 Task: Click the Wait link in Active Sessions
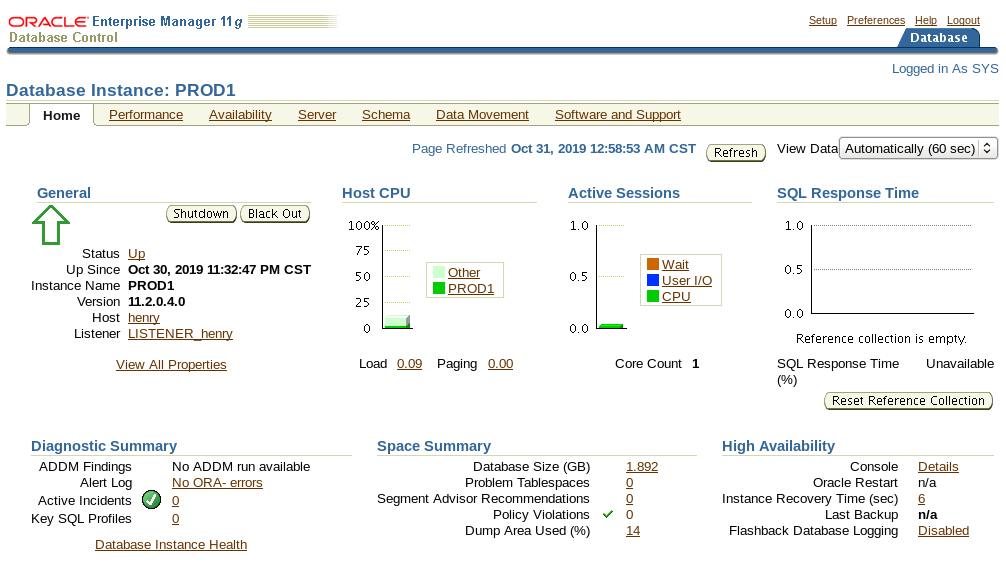click(675, 264)
